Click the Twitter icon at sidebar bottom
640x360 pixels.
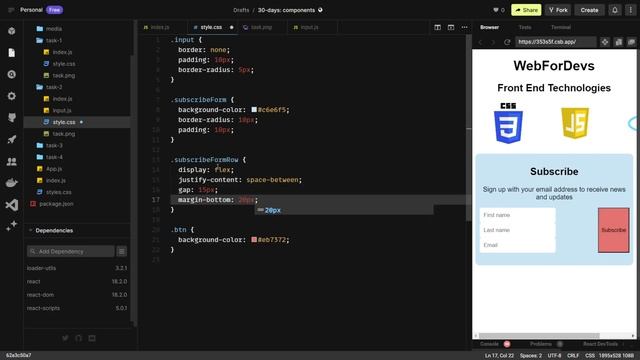pos(65,338)
